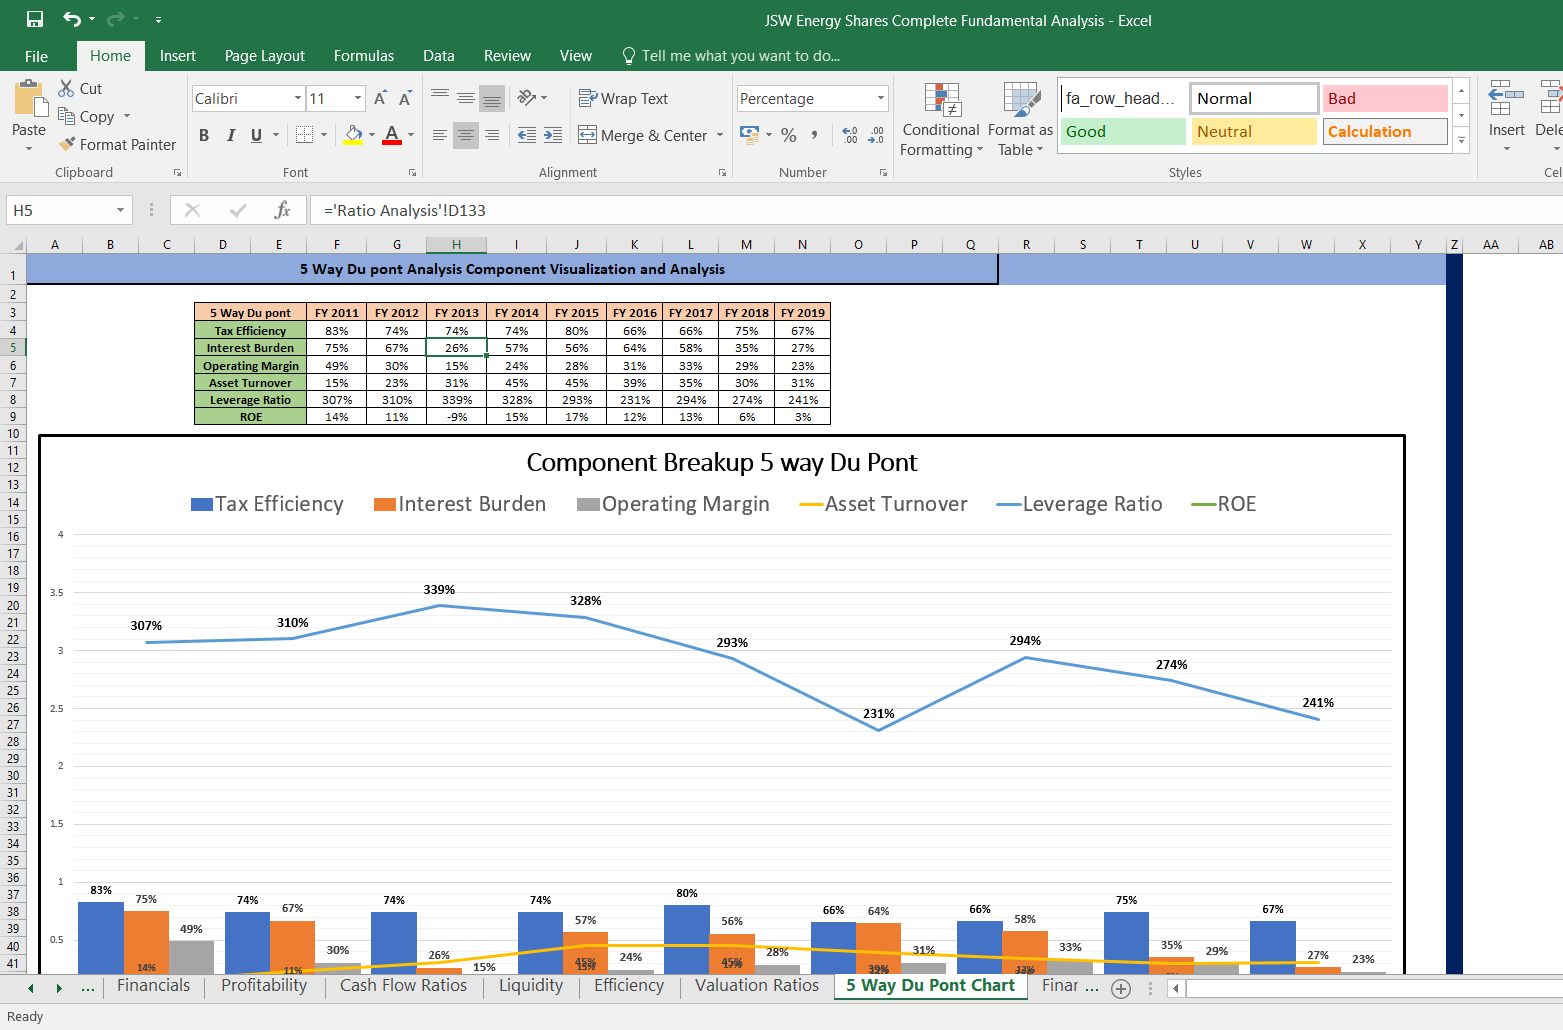Toggle Italic formatting
The height and width of the screenshot is (1030, 1563).
click(231, 135)
